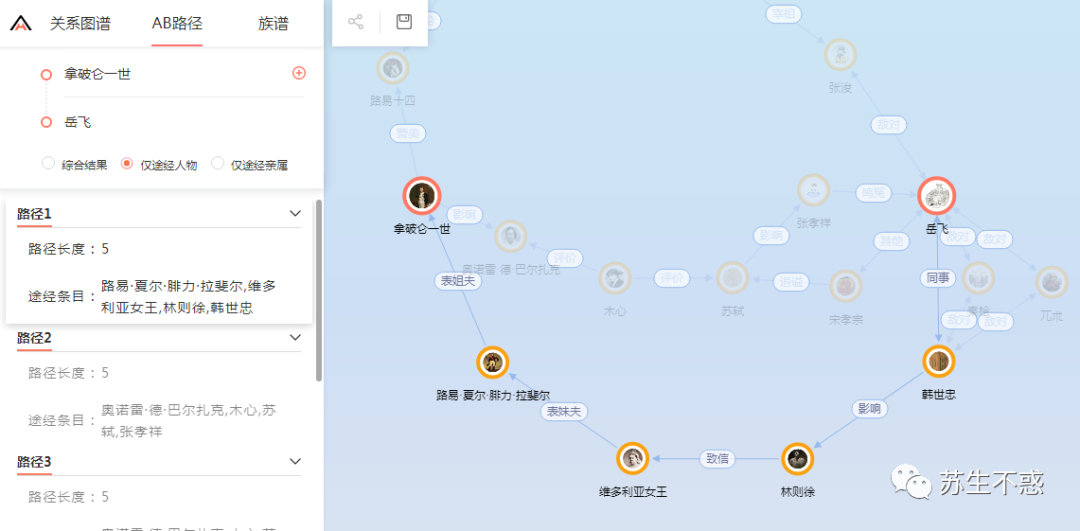Select the 路易·夏尔·腓力·拉斐尔 node avatar
The width and height of the screenshot is (1080, 531).
coord(492,362)
